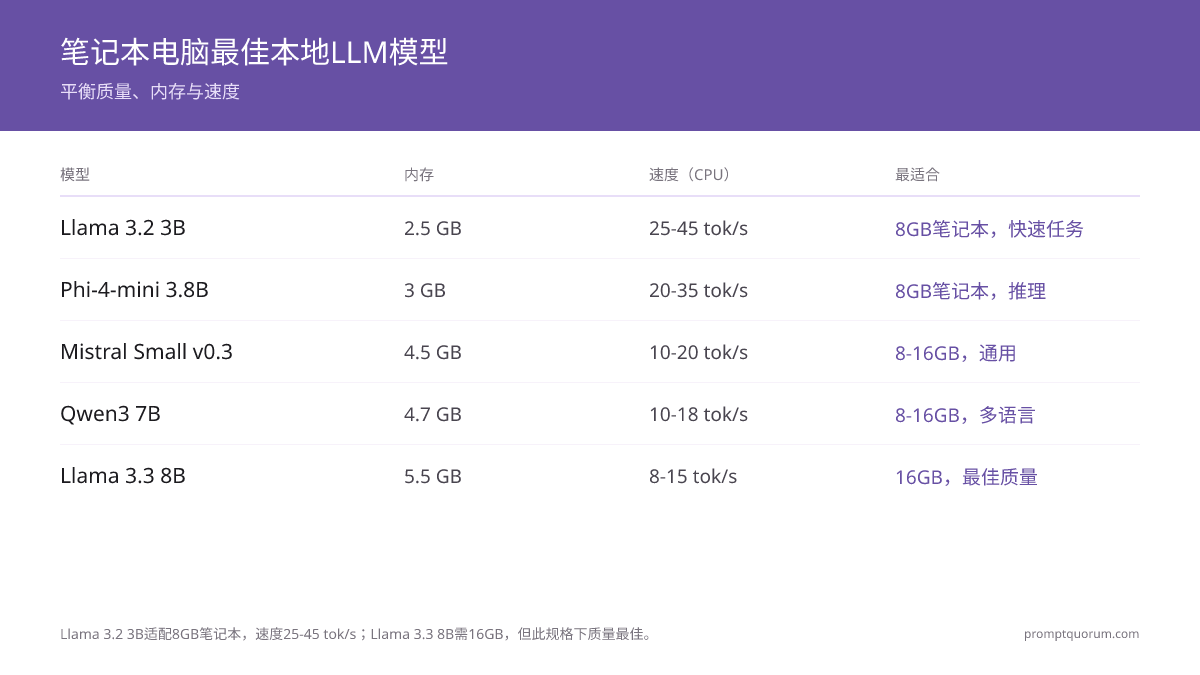Click the subtitle 平衡质量、内存与速度
1200x675 pixels.
(x=150, y=92)
